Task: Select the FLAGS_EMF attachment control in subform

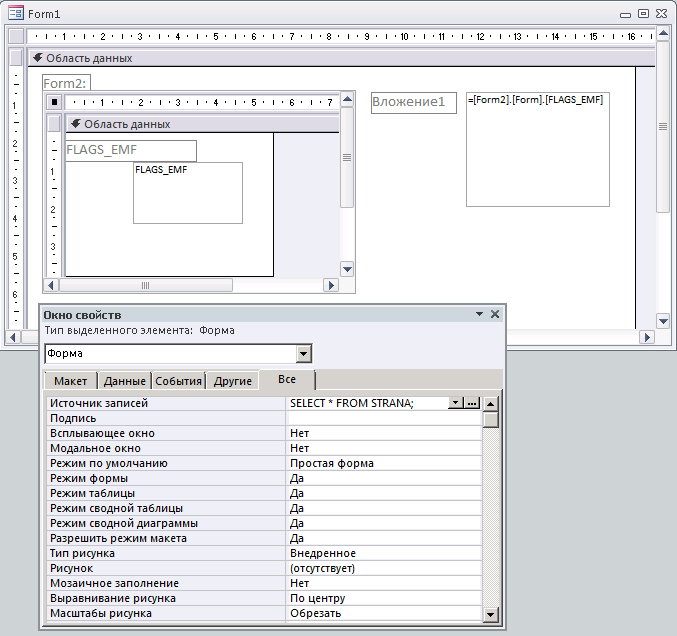Action: click(x=188, y=193)
